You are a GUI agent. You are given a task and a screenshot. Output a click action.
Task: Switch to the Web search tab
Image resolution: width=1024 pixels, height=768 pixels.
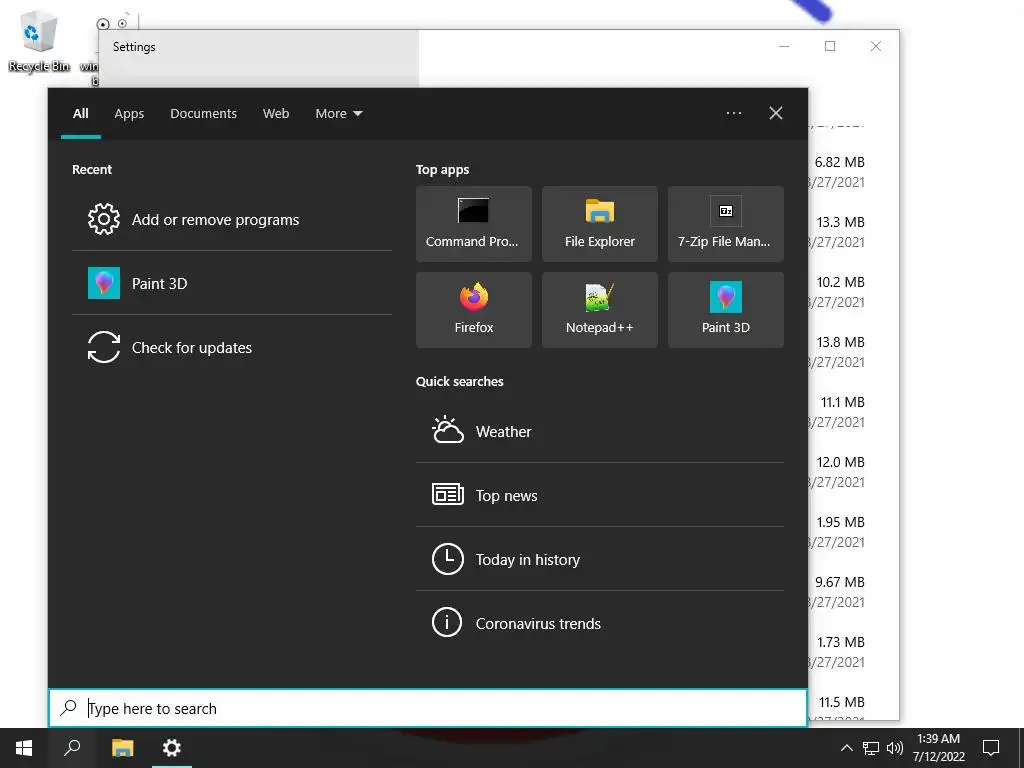tap(276, 114)
